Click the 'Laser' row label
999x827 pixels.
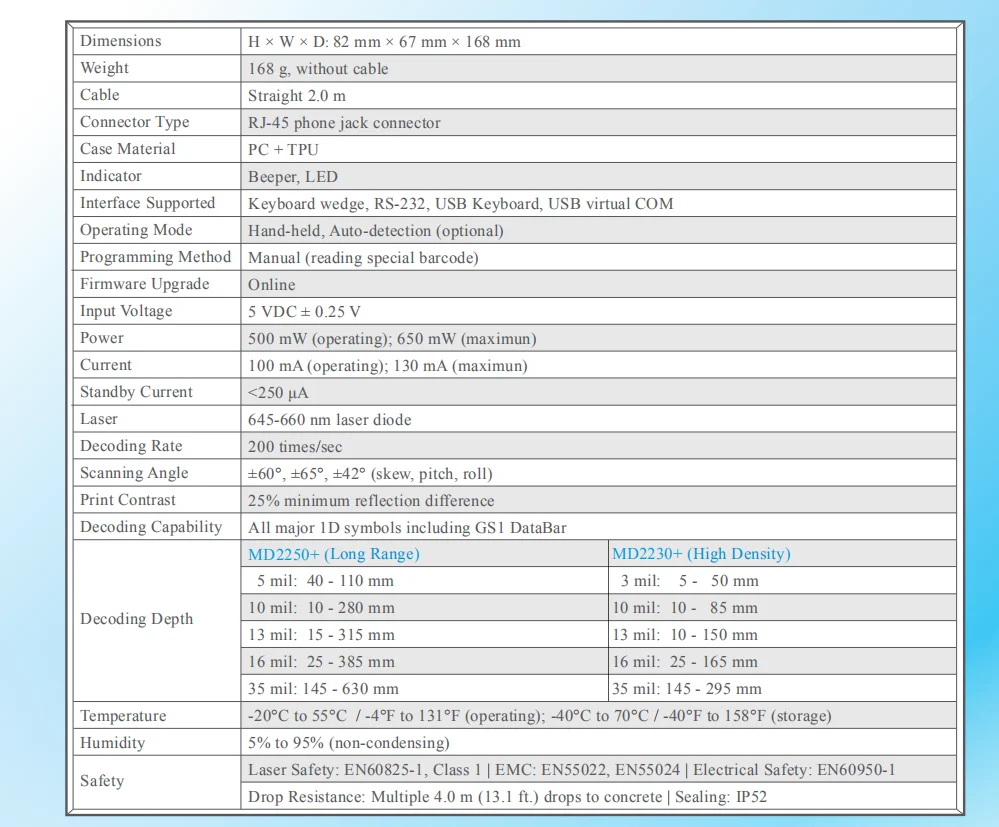click(x=98, y=419)
